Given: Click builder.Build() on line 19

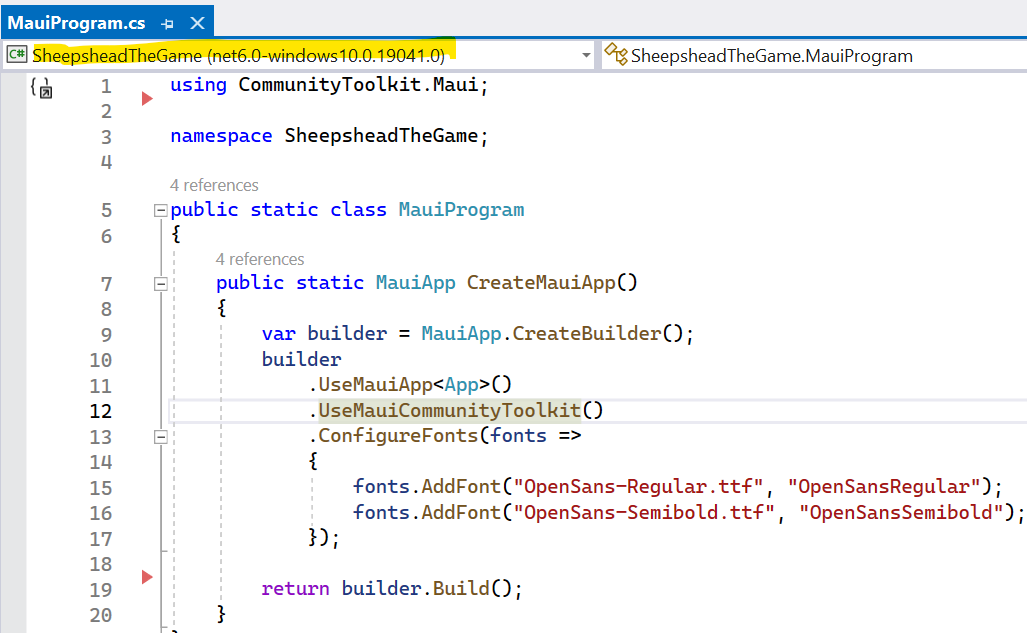Looking at the screenshot, I should pos(426,588).
